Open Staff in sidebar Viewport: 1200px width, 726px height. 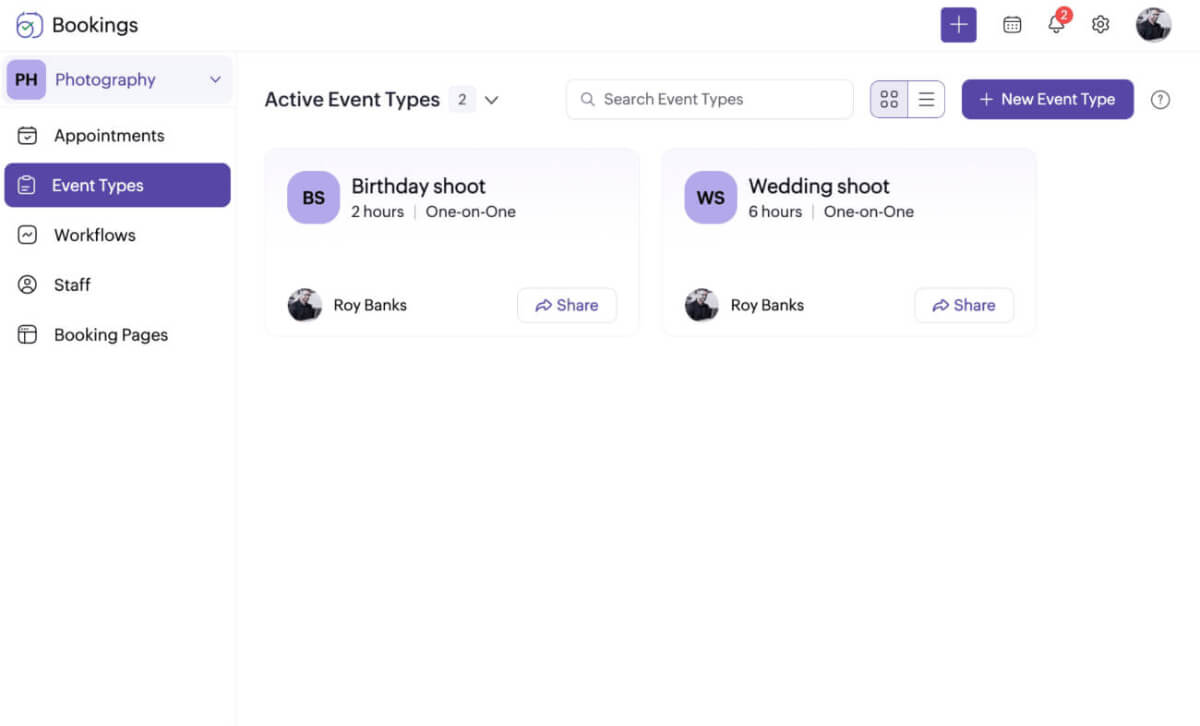pyautogui.click(x=72, y=285)
